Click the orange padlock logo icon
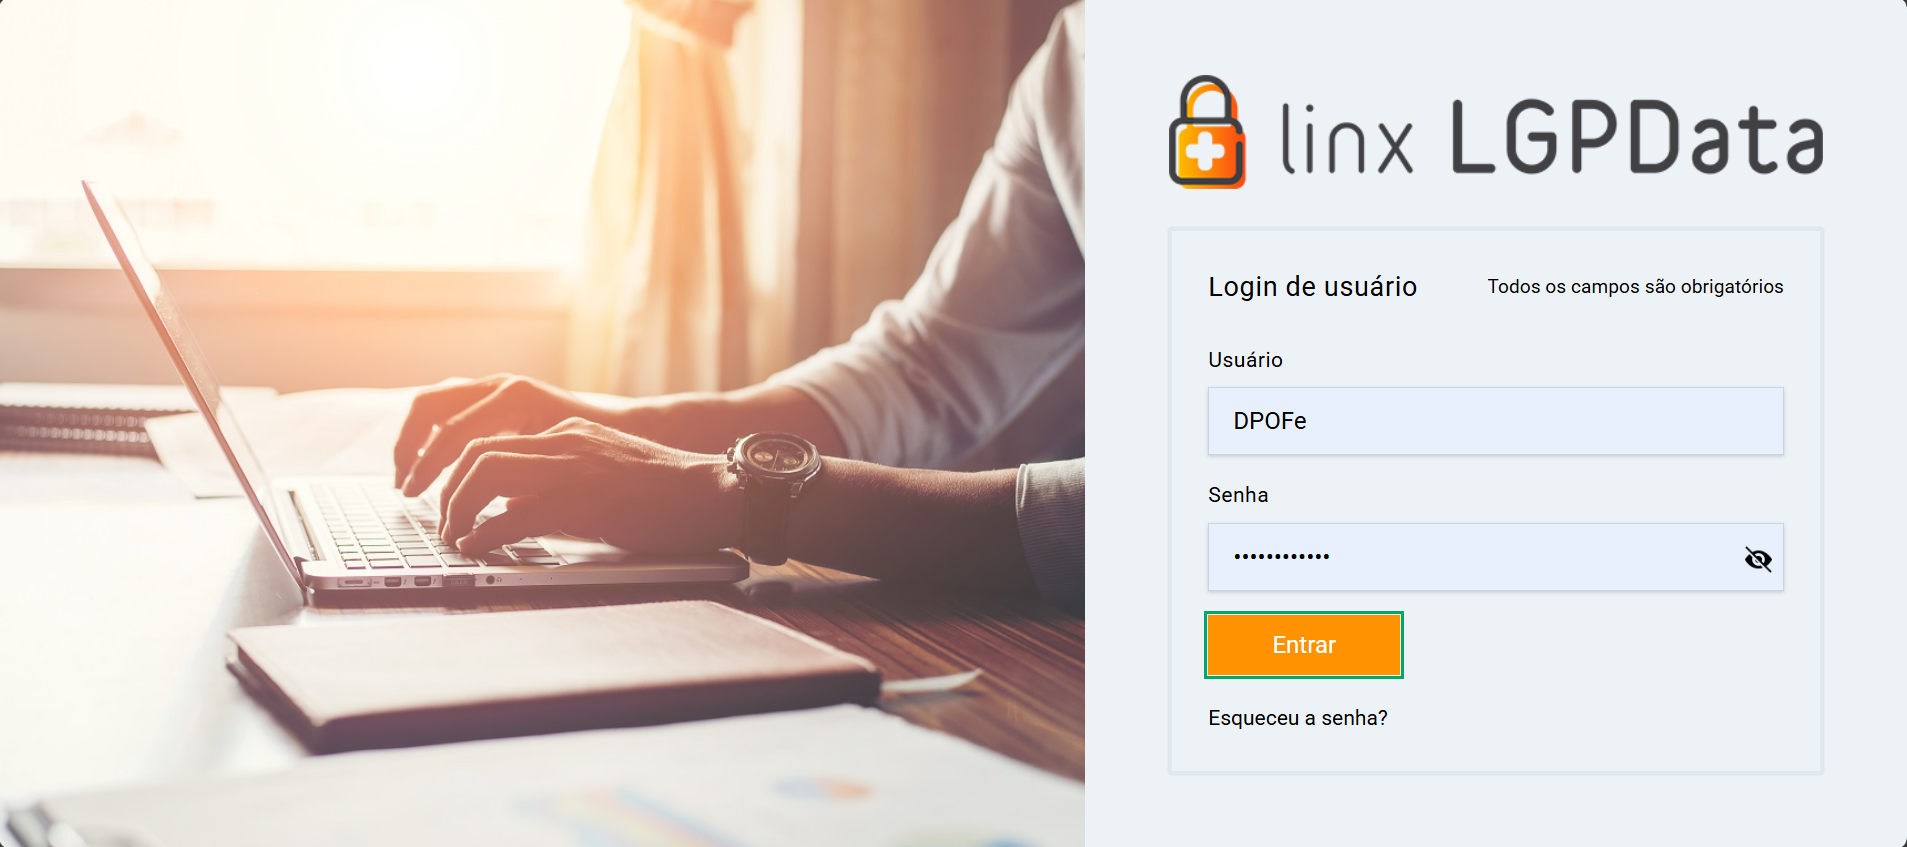This screenshot has height=847, width=1907. (1207, 132)
